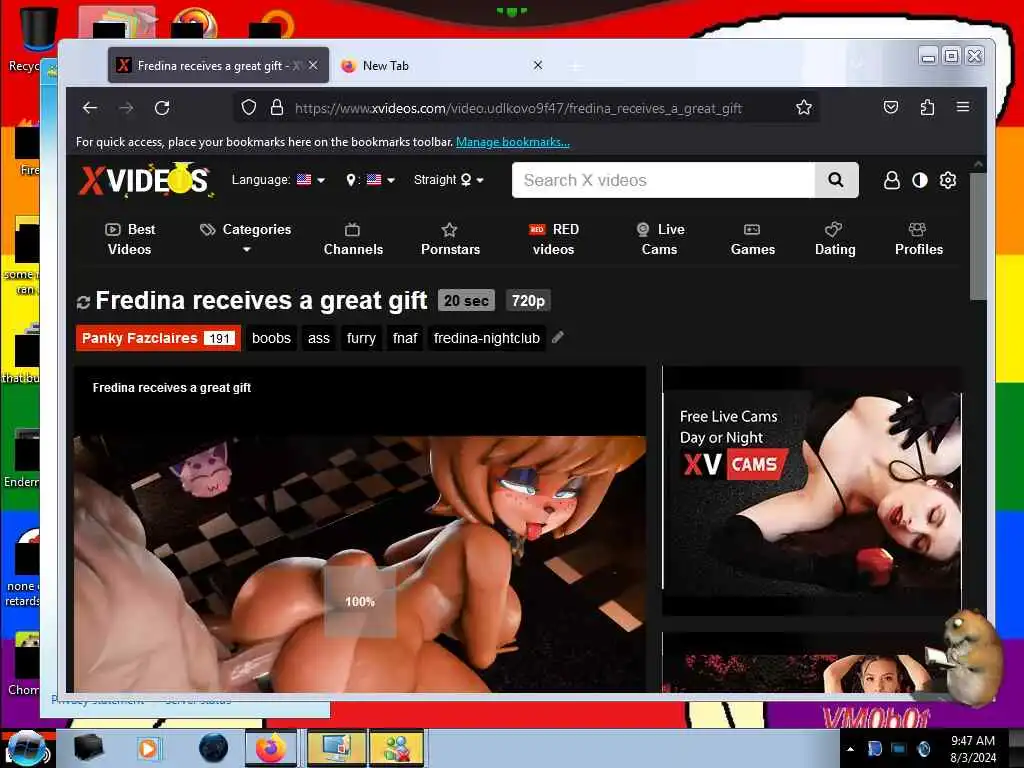The height and width of the screenshot is (768, 1024).
Task: Click the refresh icon beside the video title
Action: [x=83, y=302]
